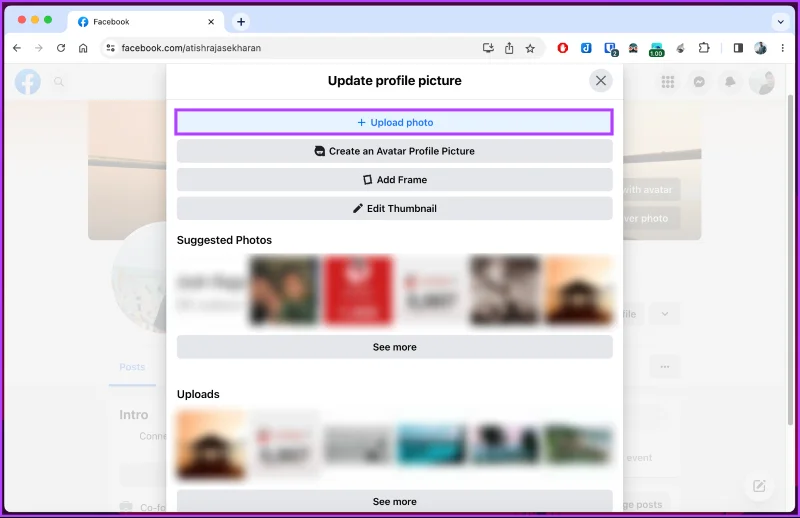Select the black-and-white suggested photo thumbnail

(506, 291)
